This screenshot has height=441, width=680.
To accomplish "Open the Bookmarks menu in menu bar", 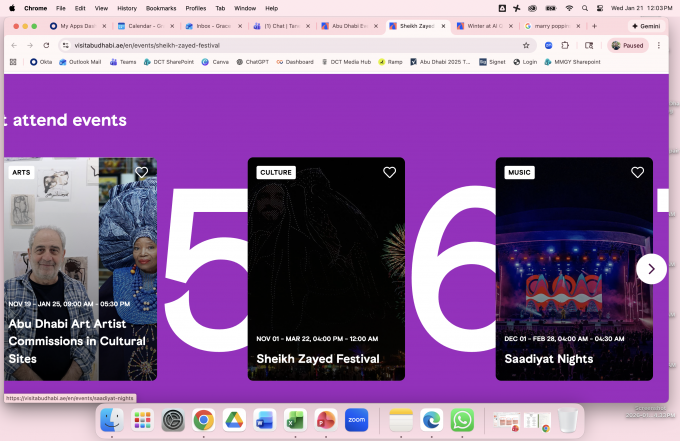I will click(160, 7).
